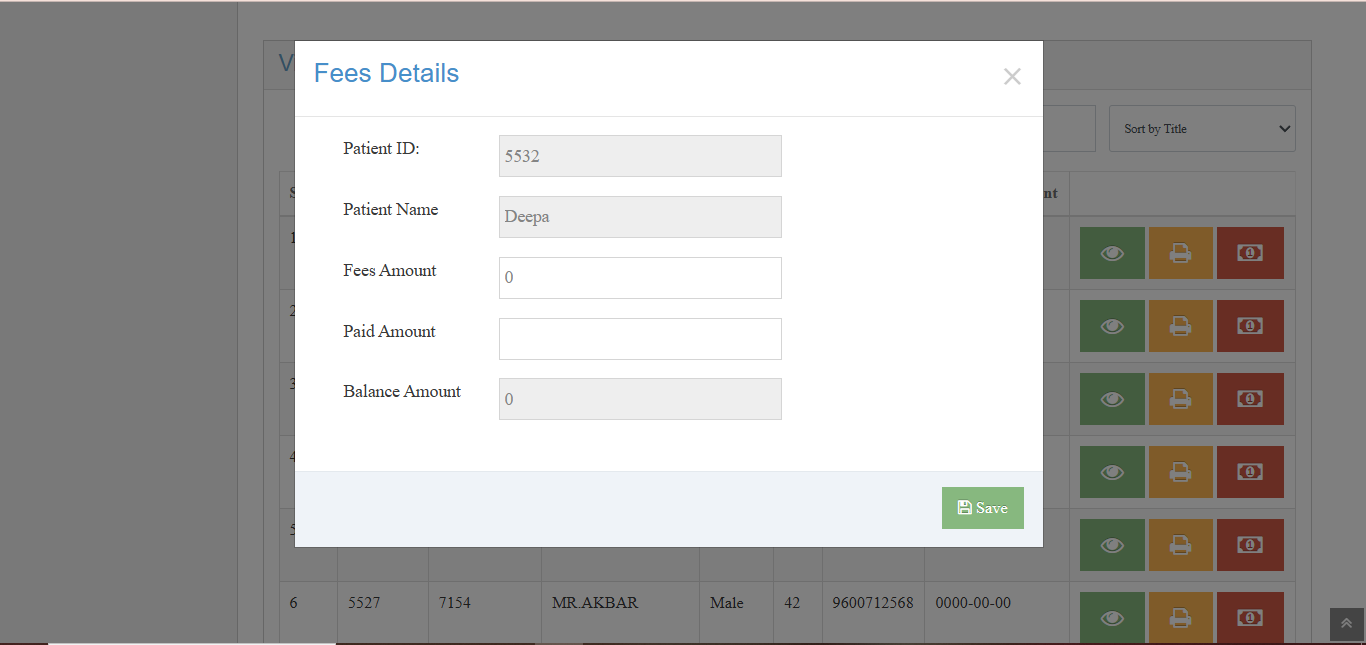The height and width of the screenshot is (645, 1366).
Task: Open the fees money icon for MR.AKBAR
Action: click(1249, 618)
